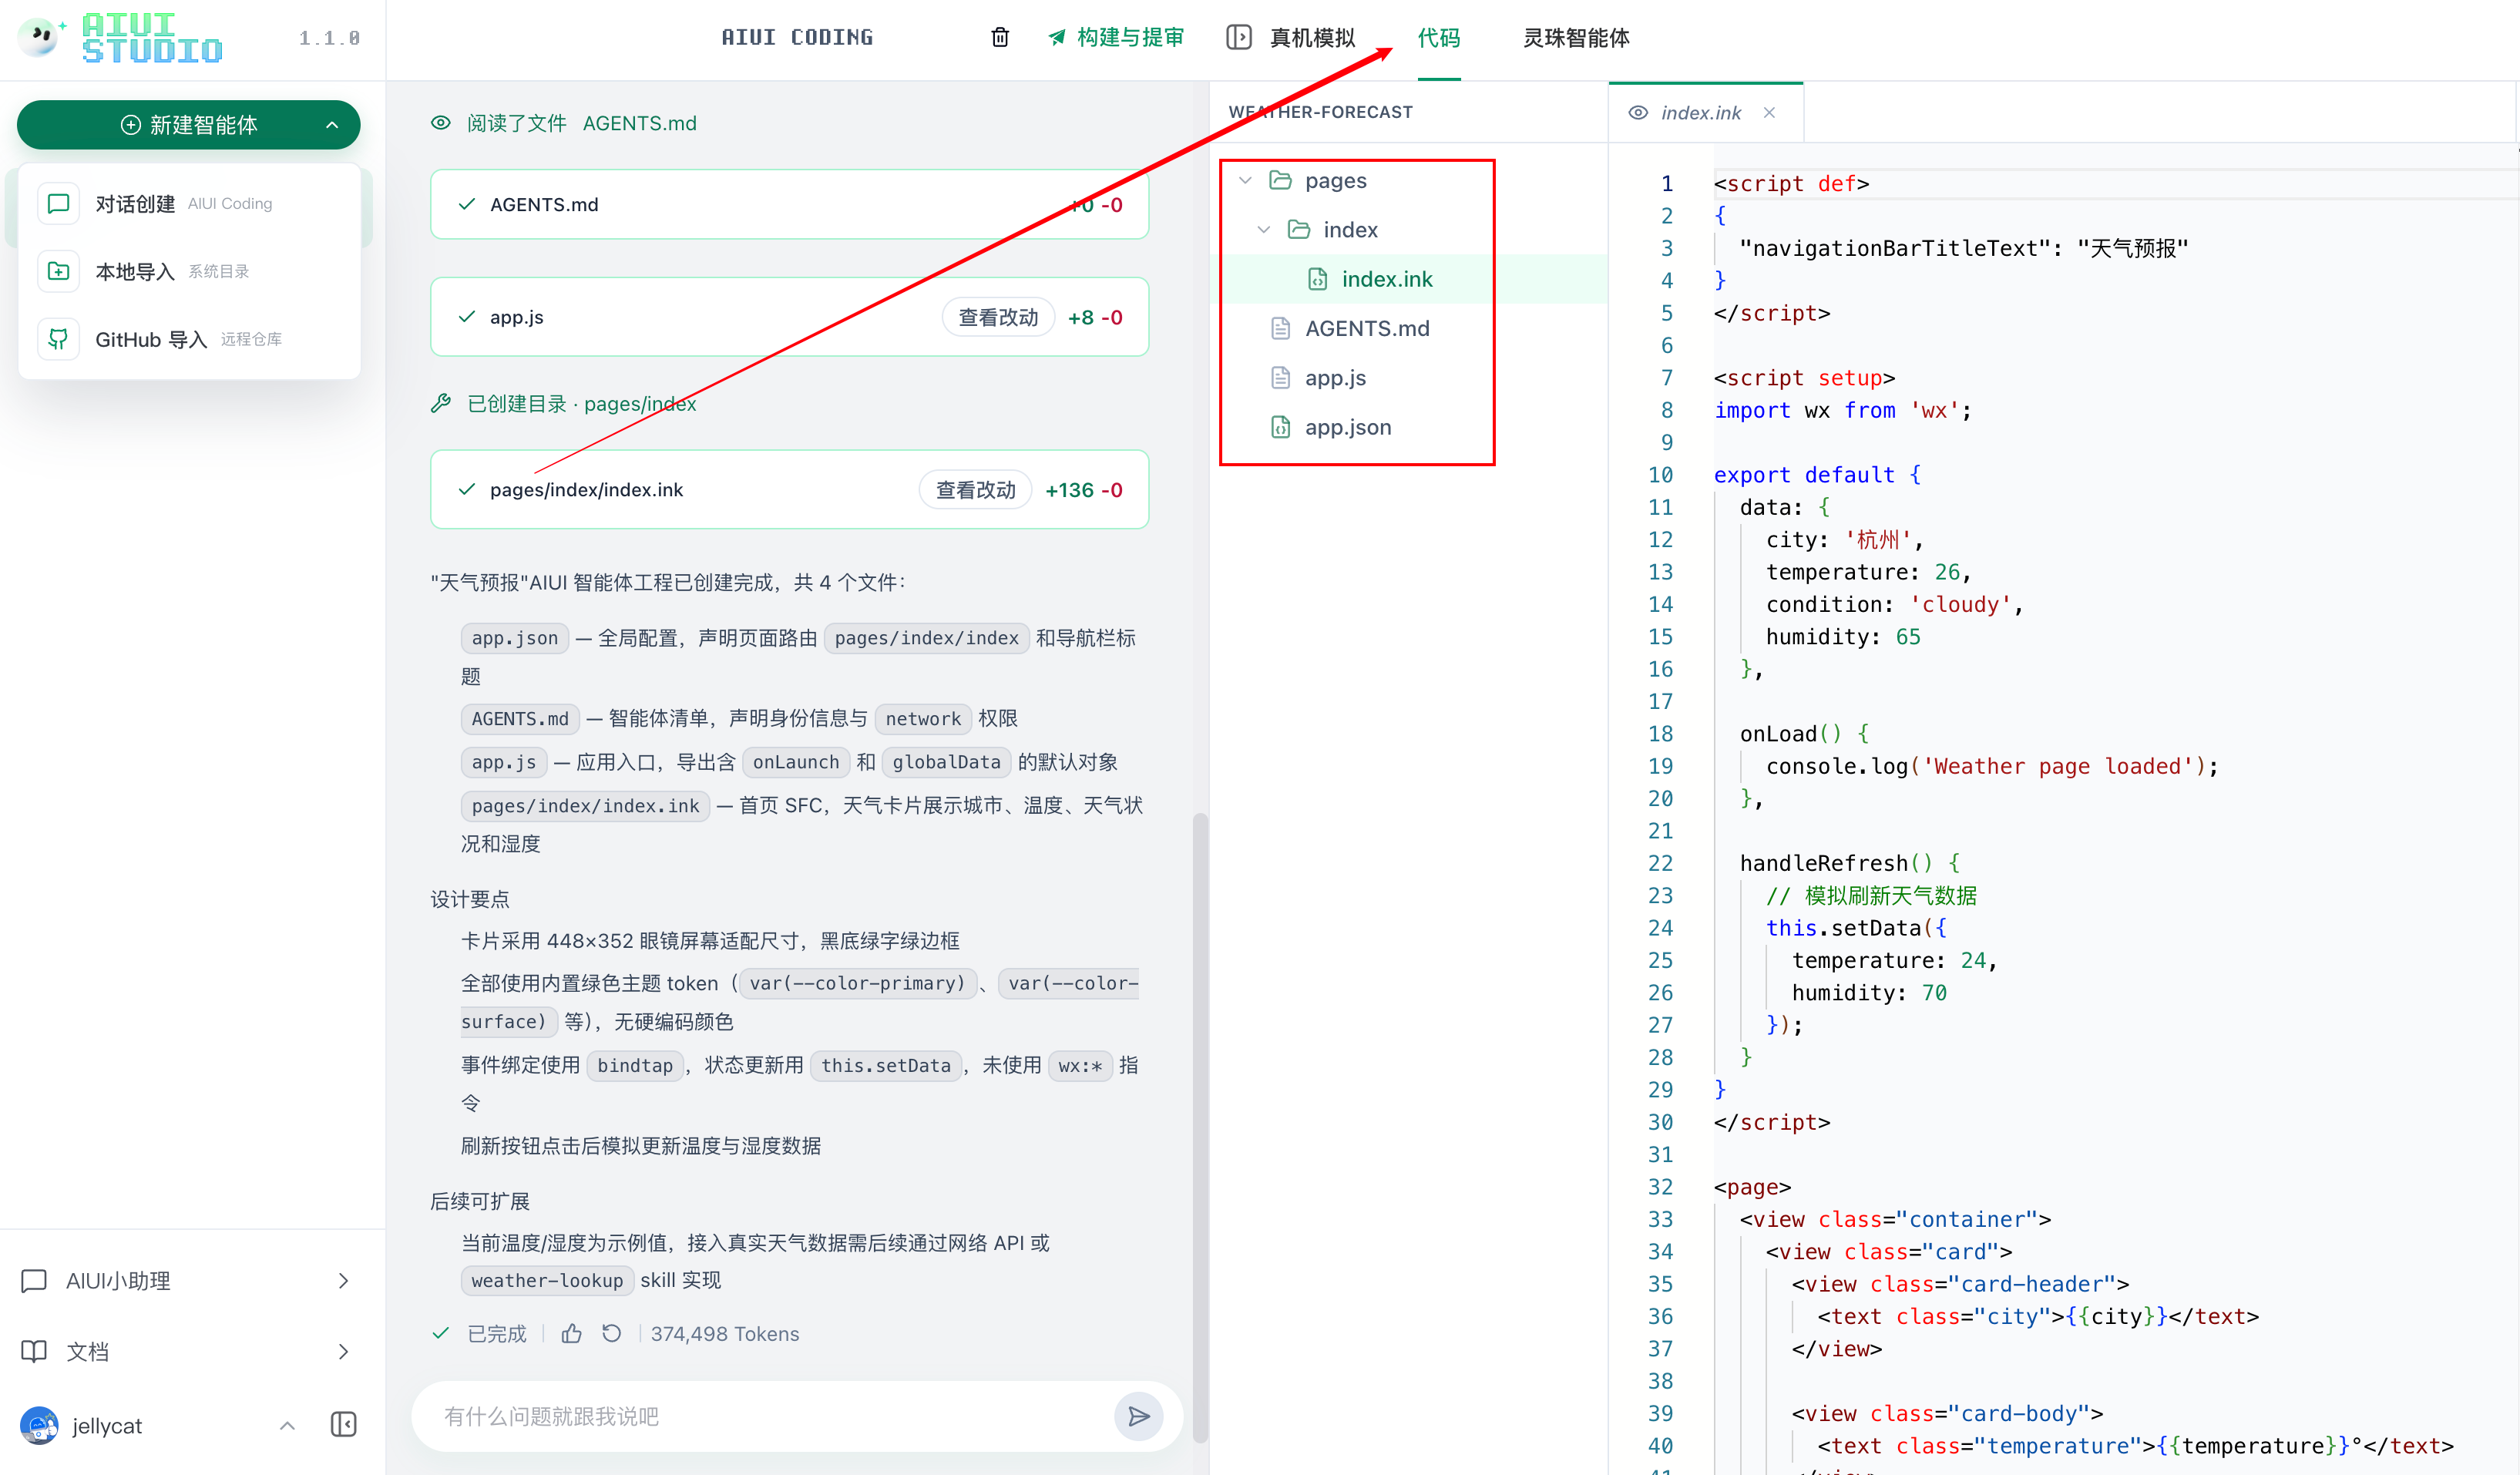Click the folder-plus icon for 本地导入
The height and width of the screenshot is (1475, 2520).
pos(59,272)
